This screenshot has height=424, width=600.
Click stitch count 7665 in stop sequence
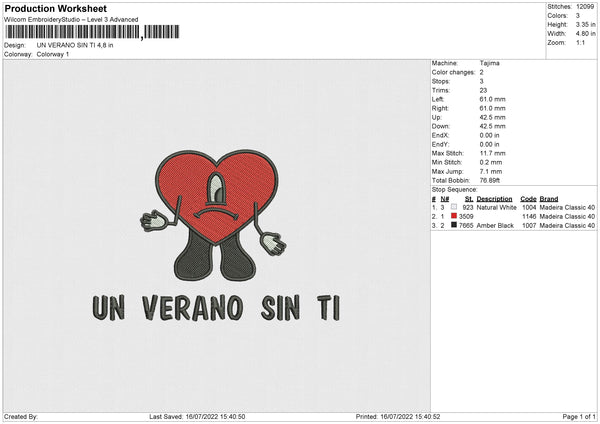[x=466, y=226]
